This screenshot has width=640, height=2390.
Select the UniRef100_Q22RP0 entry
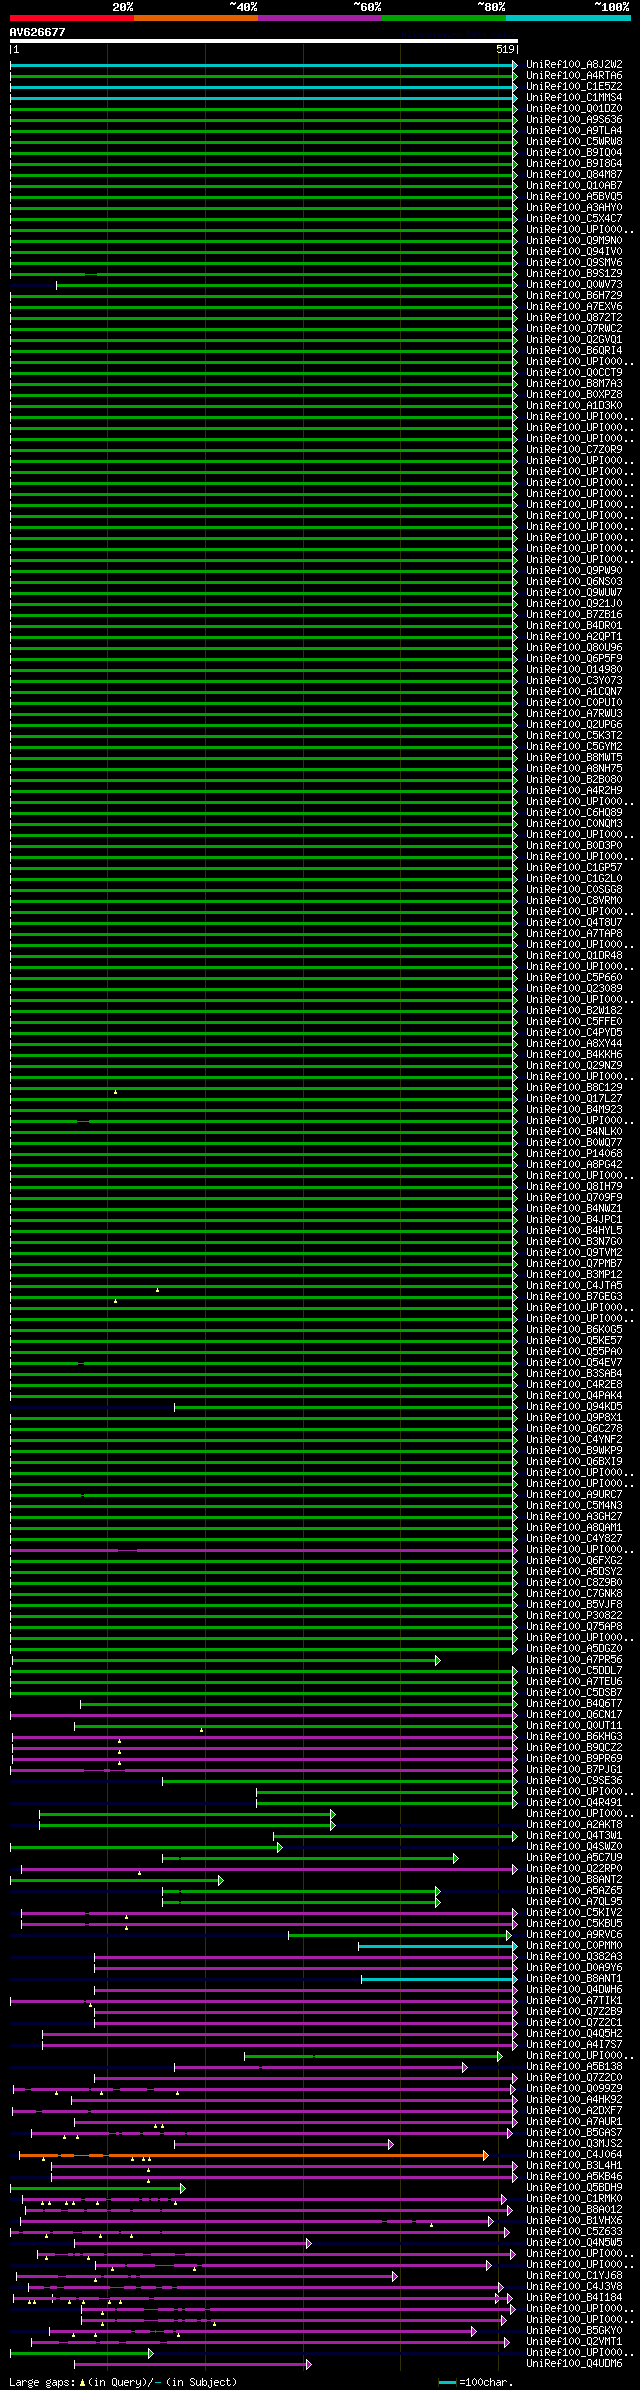(x=574, y=1869)
